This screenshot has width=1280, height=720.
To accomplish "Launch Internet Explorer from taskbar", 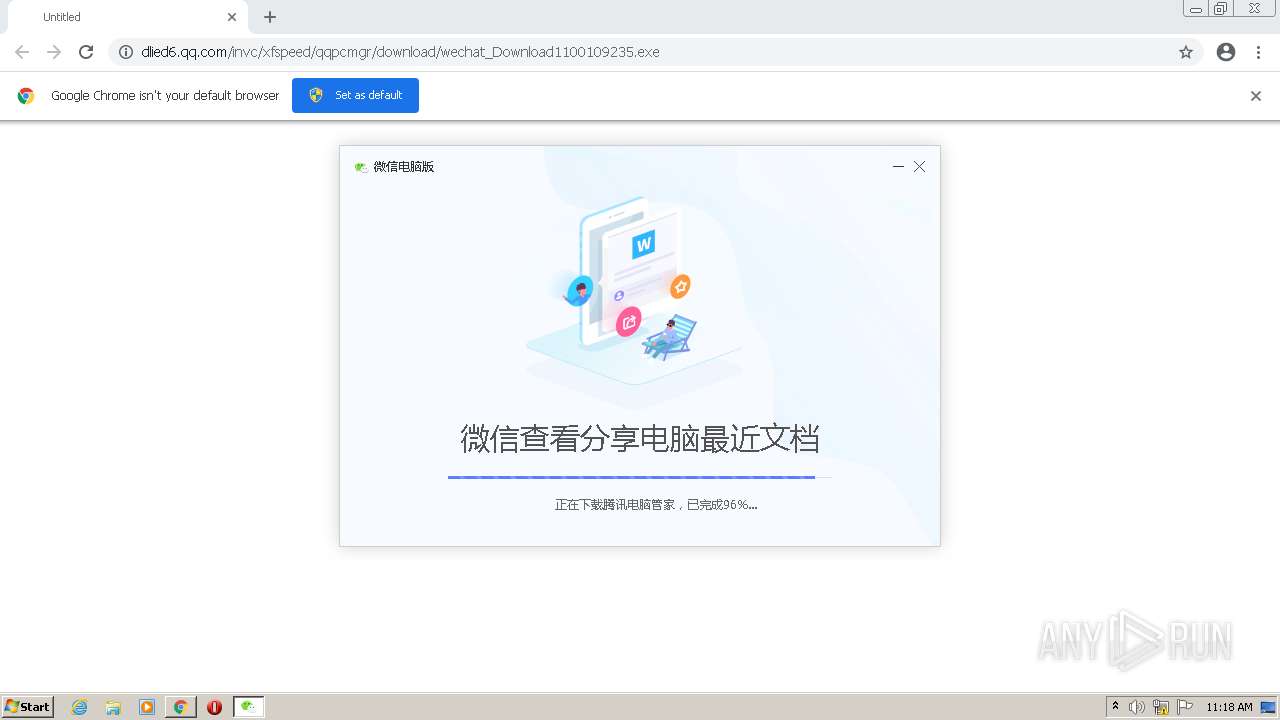I will [80, 707].
